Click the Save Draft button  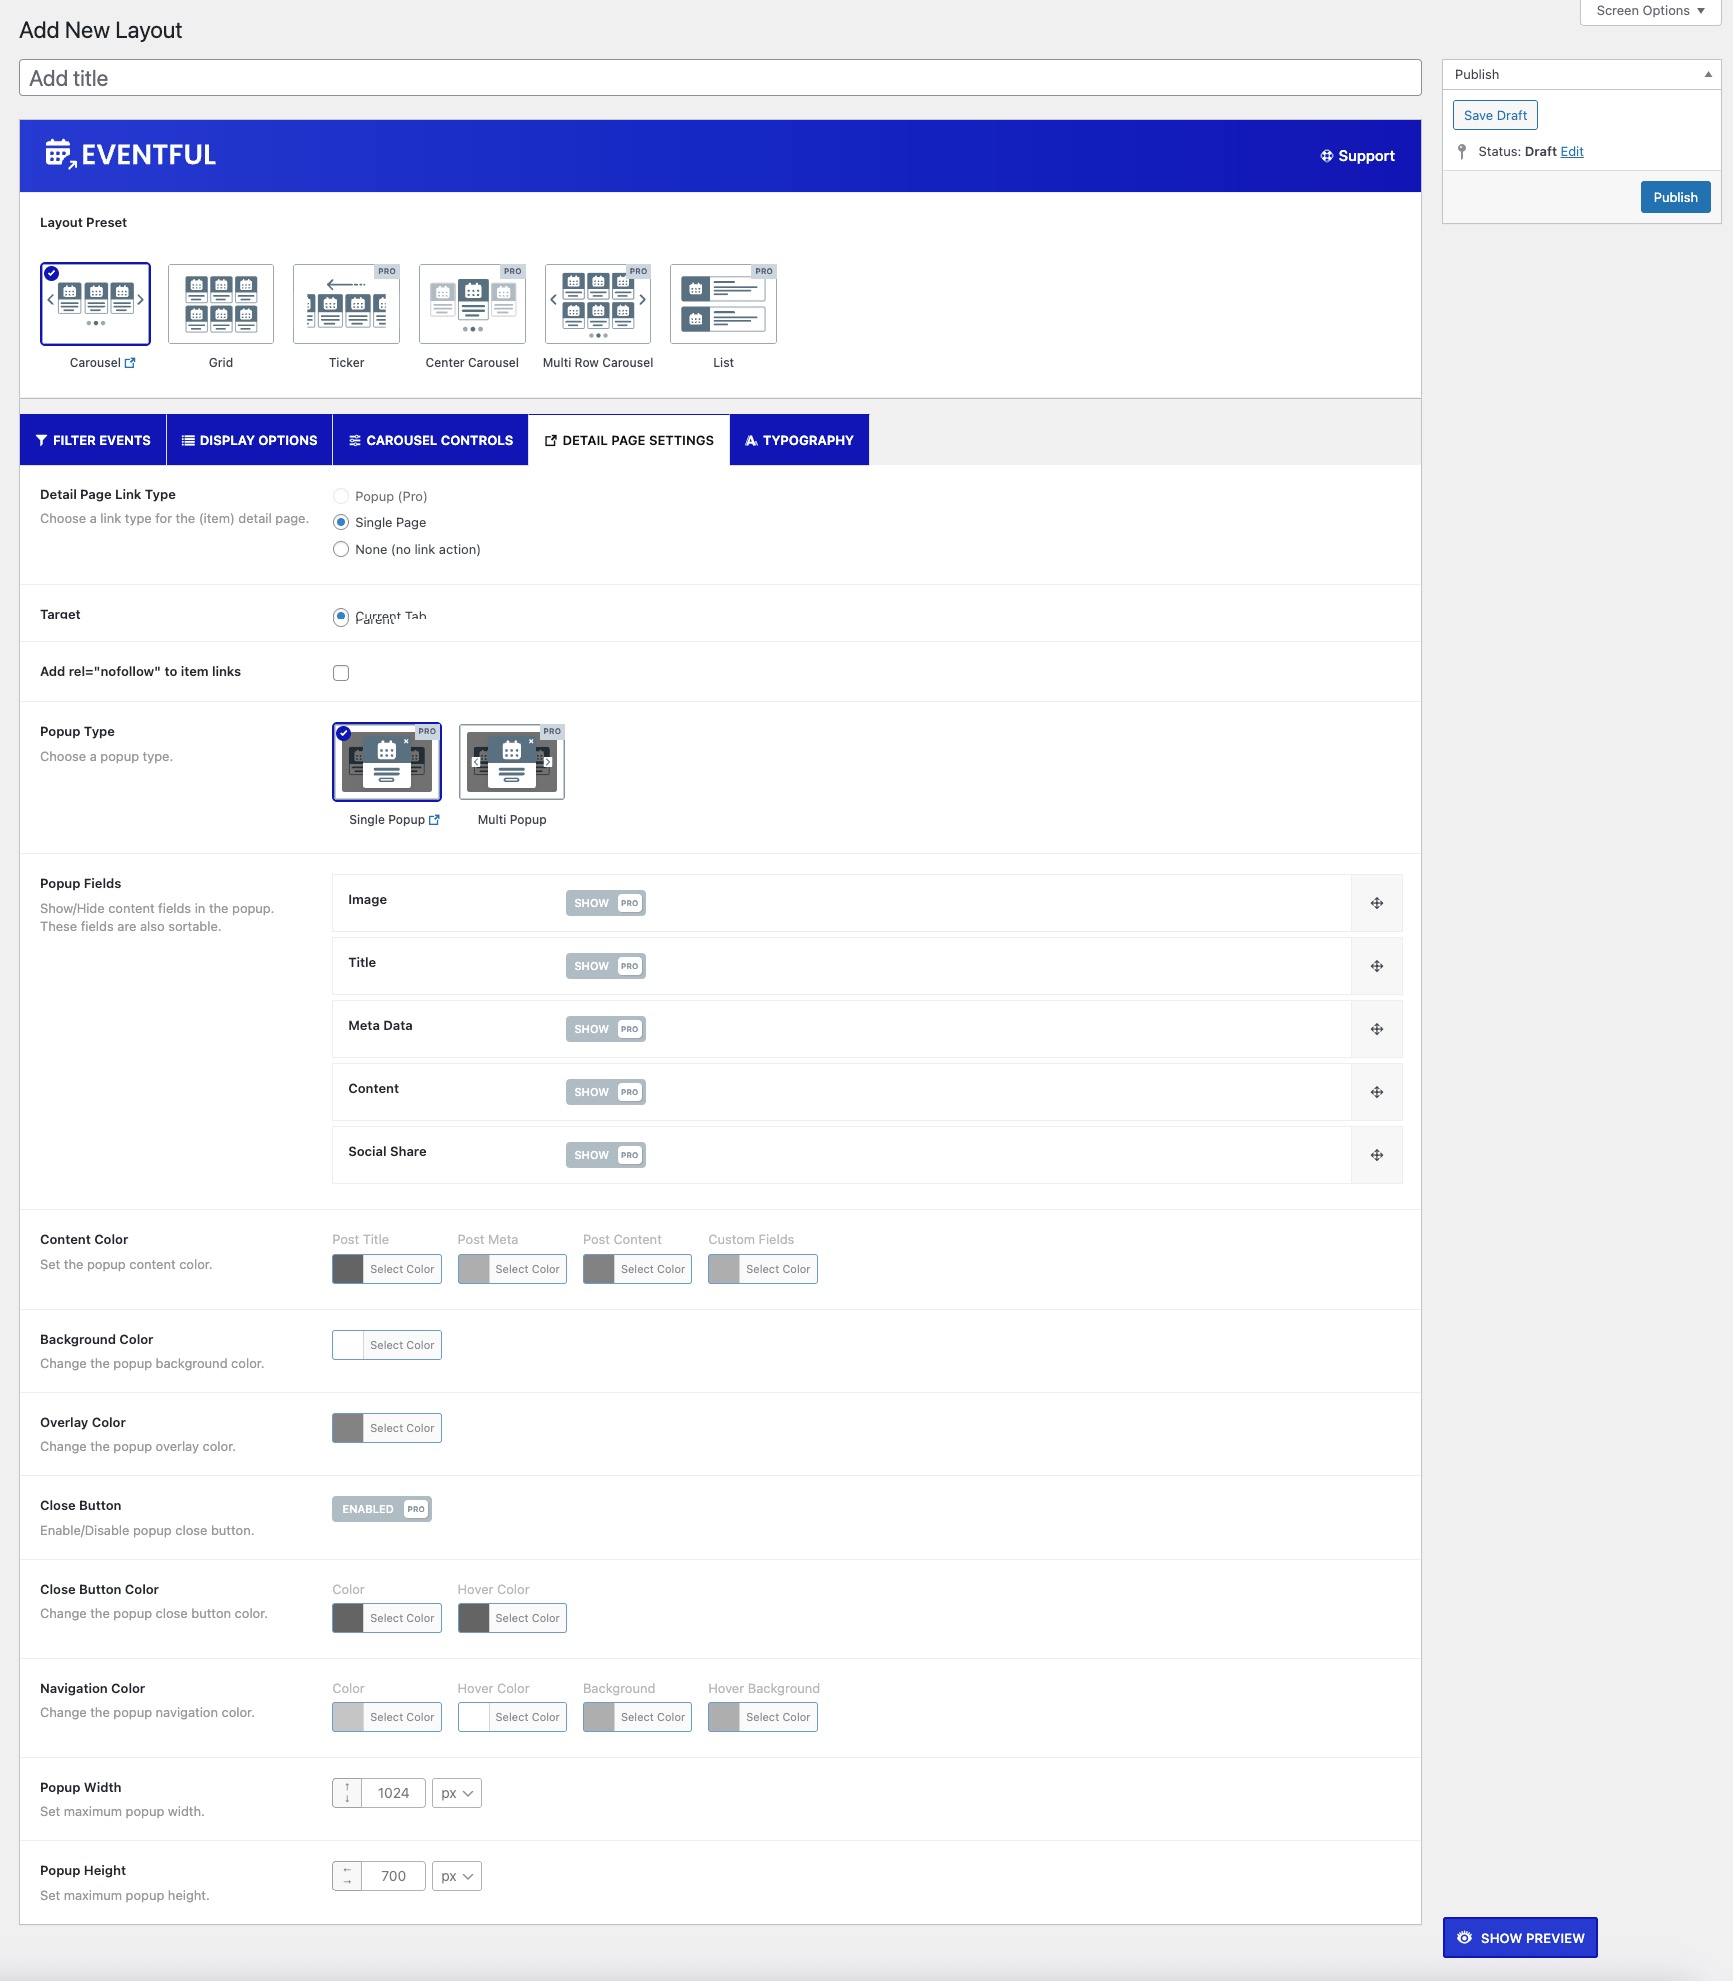1495,115
